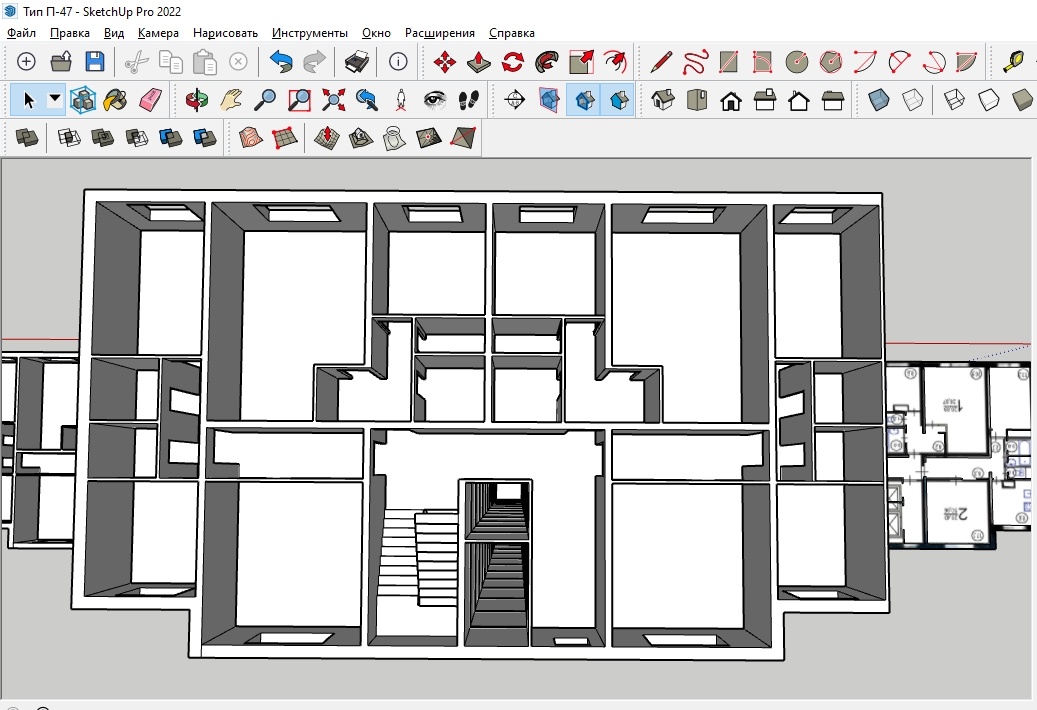
Task: Click Sandbox From Contours tool
Action: tap(251, 138)
